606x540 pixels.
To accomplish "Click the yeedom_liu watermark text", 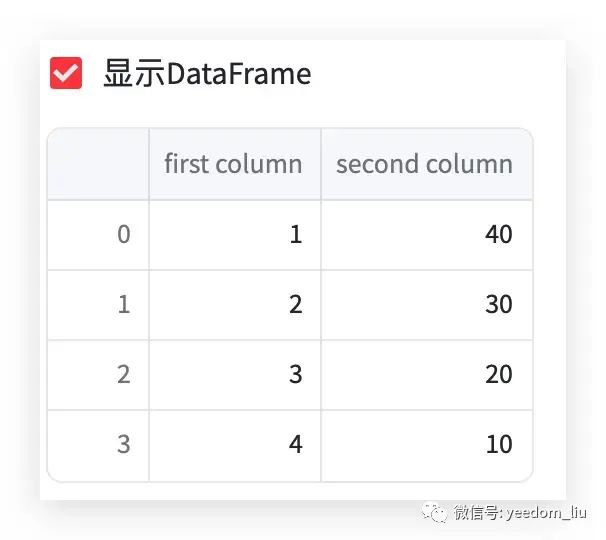I will 546,513.
